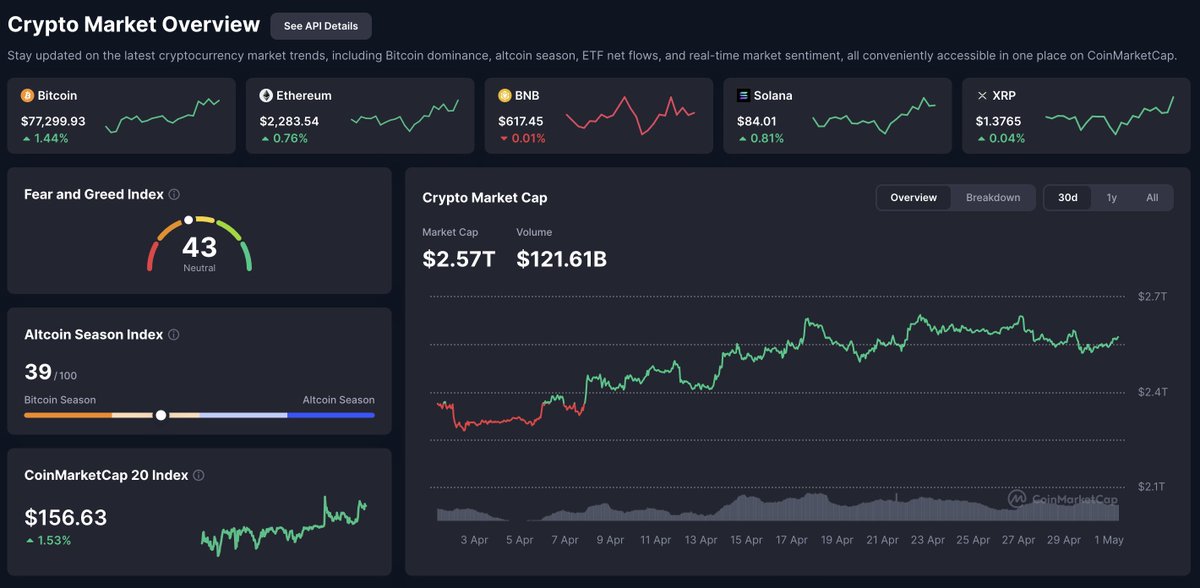Click the $2.7T axis label
The image size is (1200, 588).
[1153, 297]
